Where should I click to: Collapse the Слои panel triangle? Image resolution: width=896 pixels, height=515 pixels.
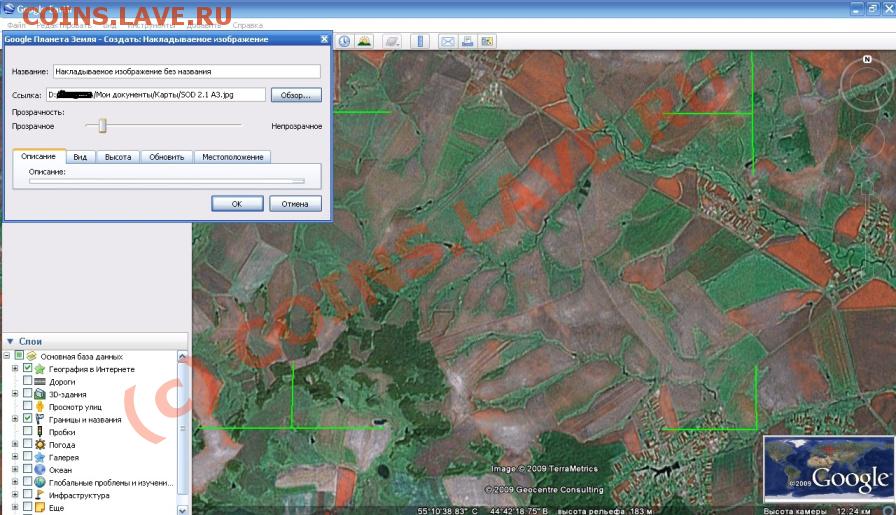[10, 341]
